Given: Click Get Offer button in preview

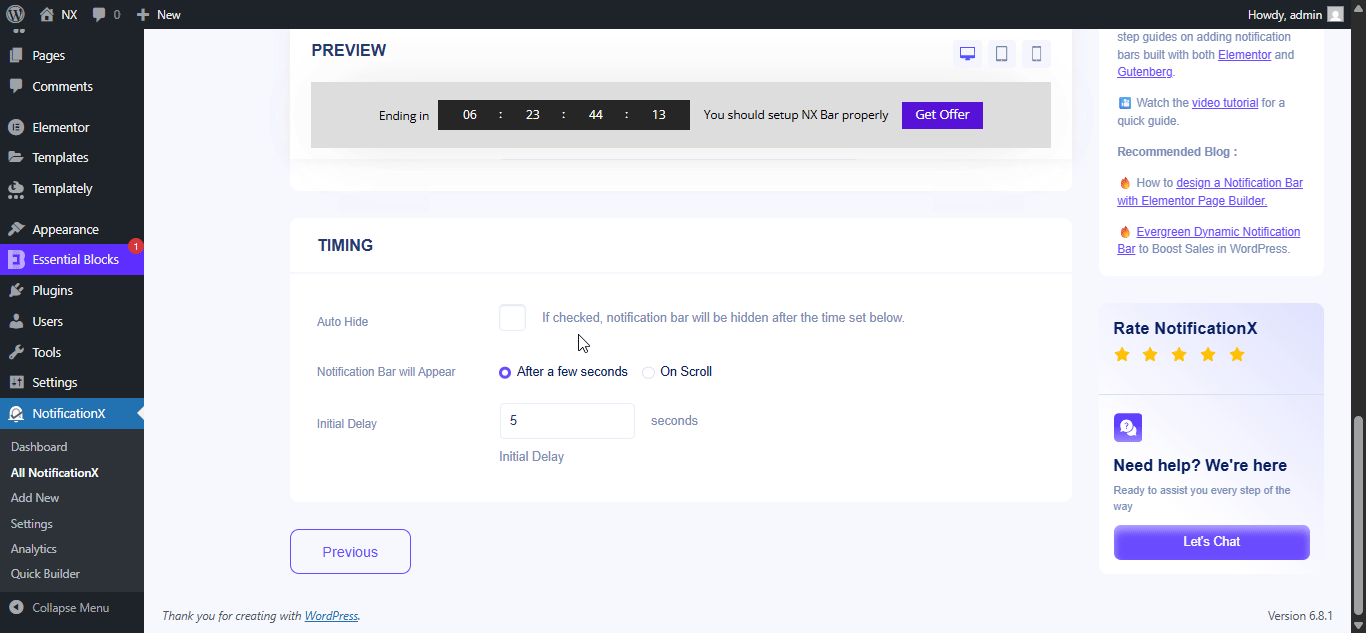Looking at the screenshot, I should click(942, 115).
